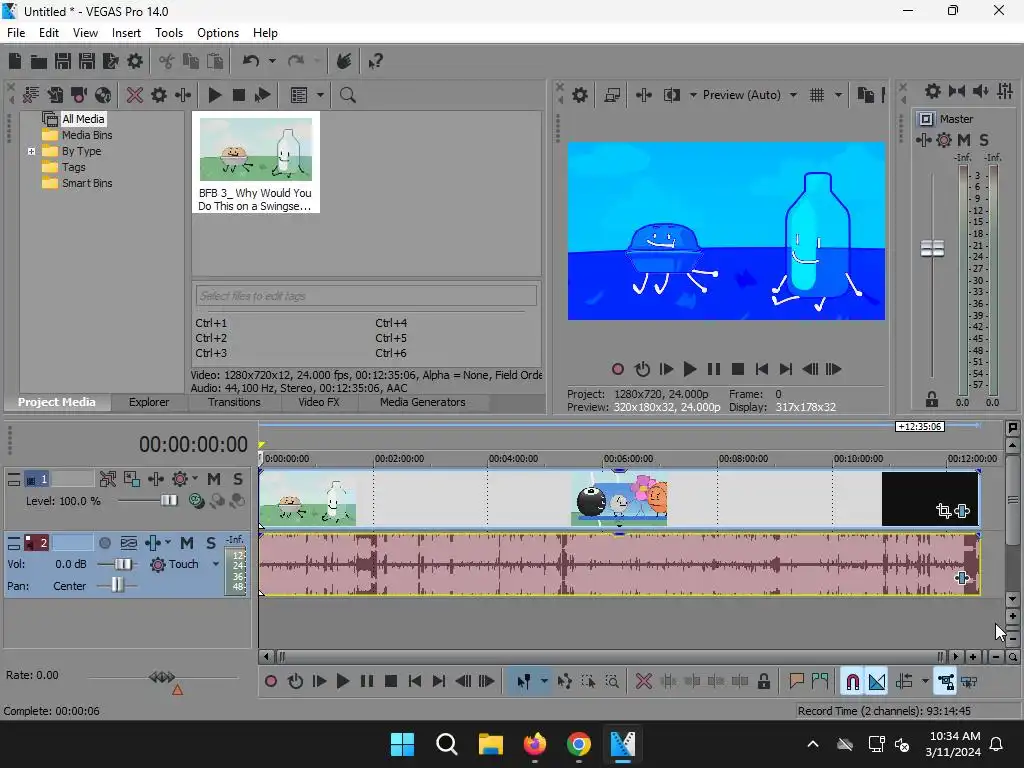Solo audio track 2 with S

[211, 543]
